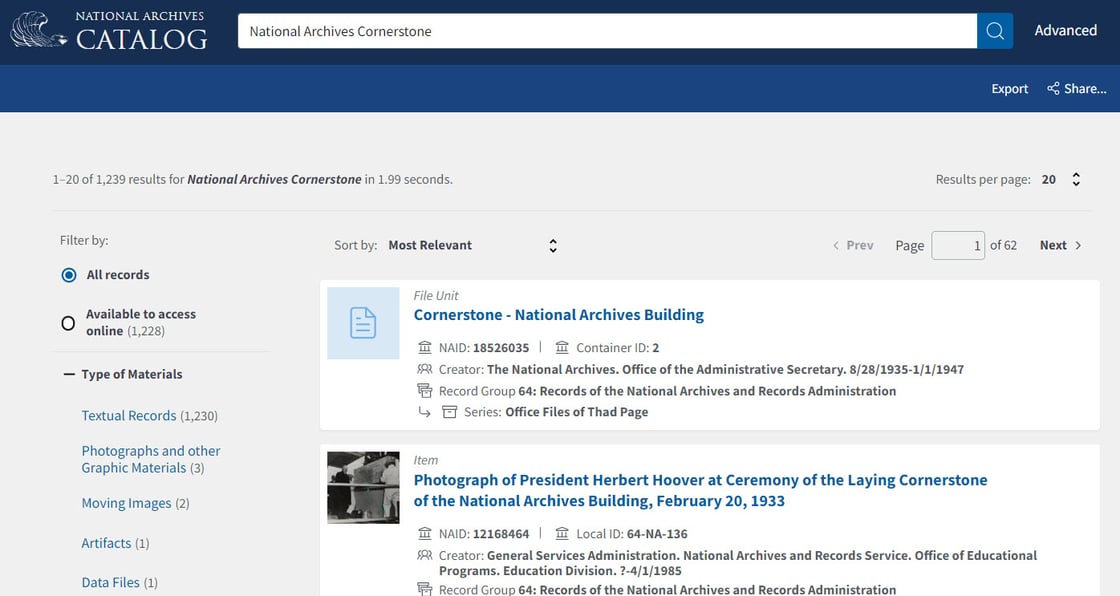This screenshot has width=1120, height=596.
Task: Click the document icon for Cornerstone file unit
Action: coord(363,323)
